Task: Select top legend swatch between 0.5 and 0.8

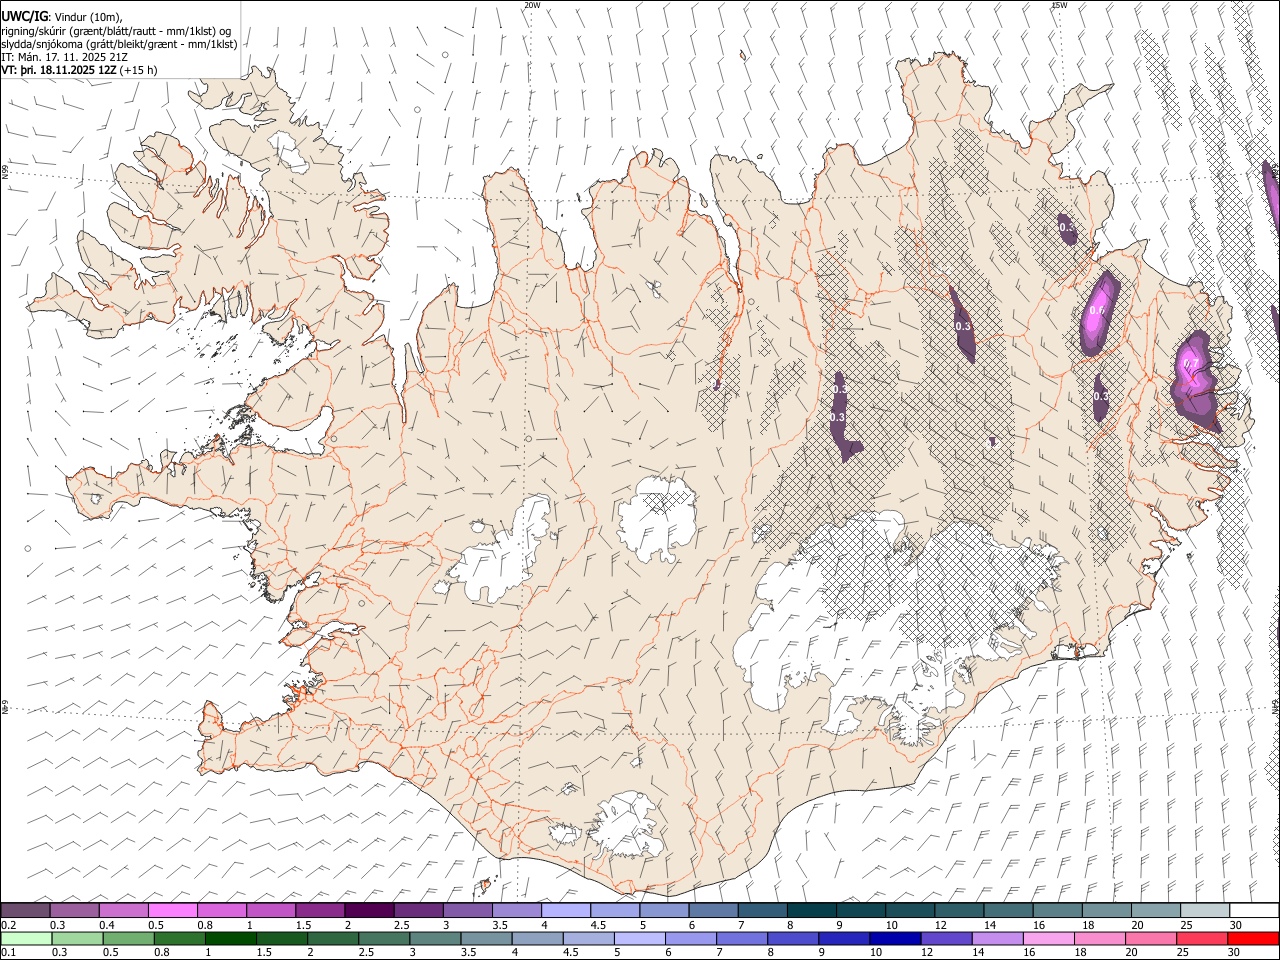Action: [x=172, y=910]
